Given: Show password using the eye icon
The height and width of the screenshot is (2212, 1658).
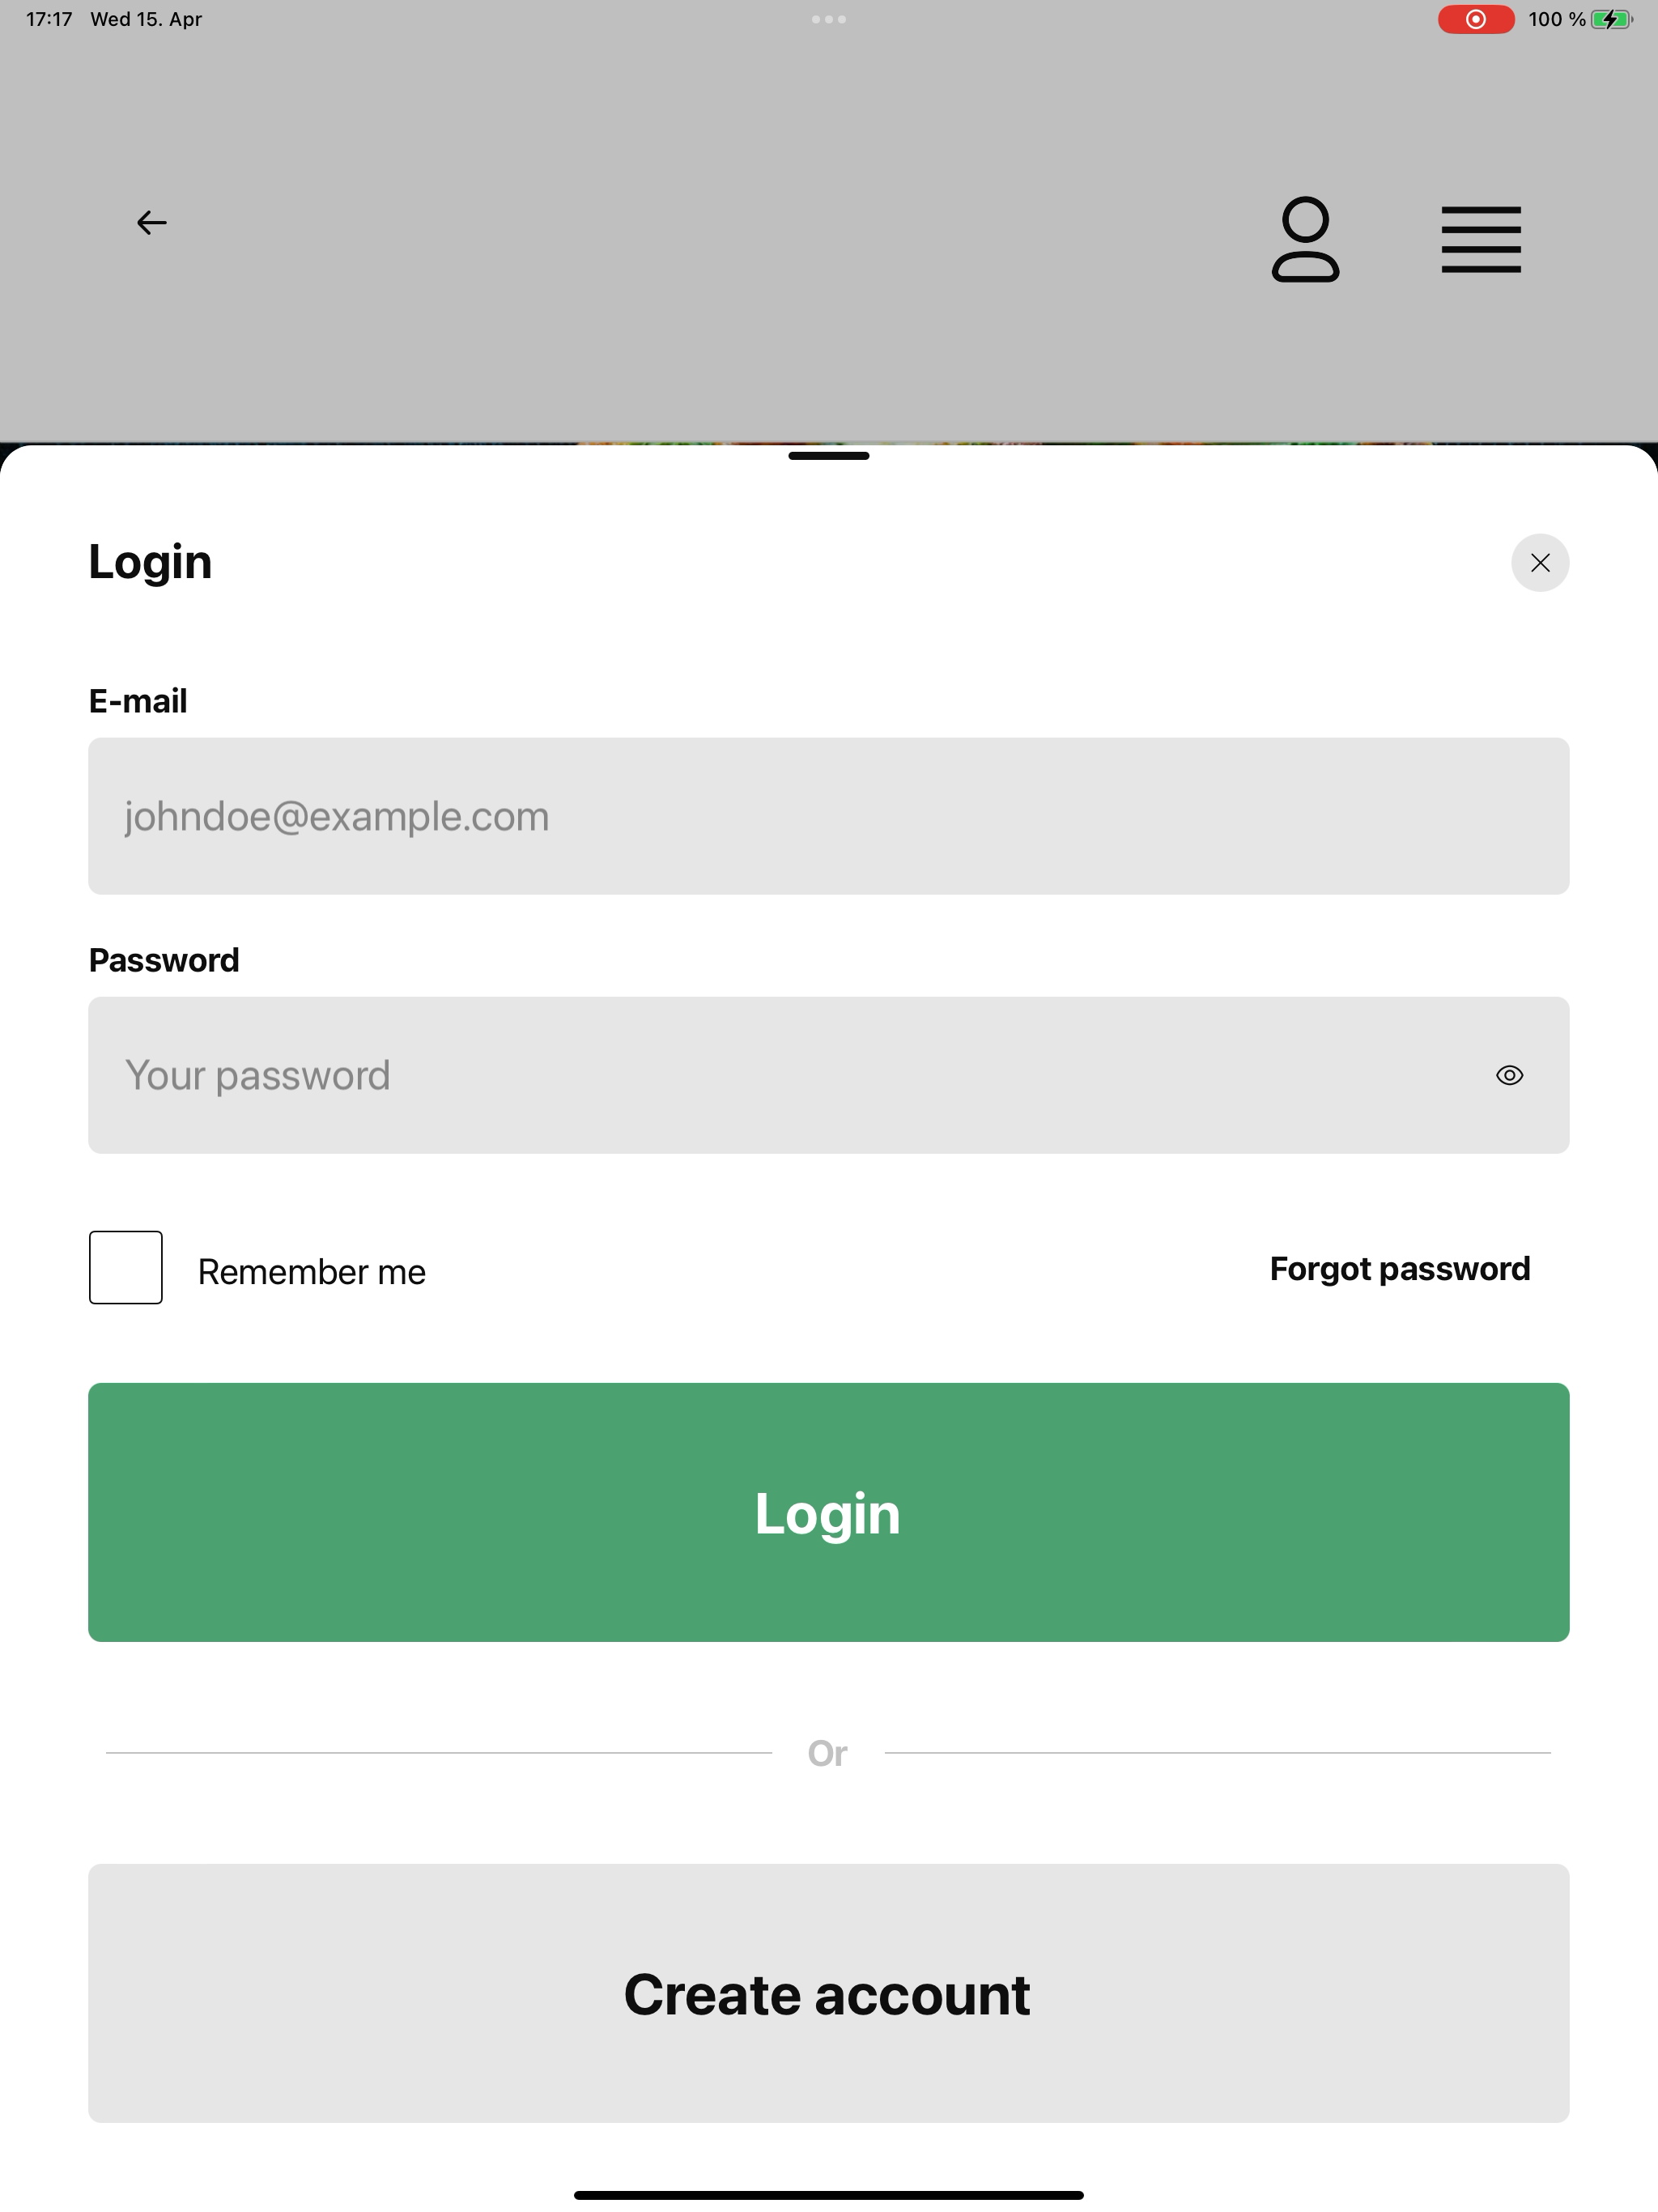Looking at the screenshot, I should [1510, 1075].
